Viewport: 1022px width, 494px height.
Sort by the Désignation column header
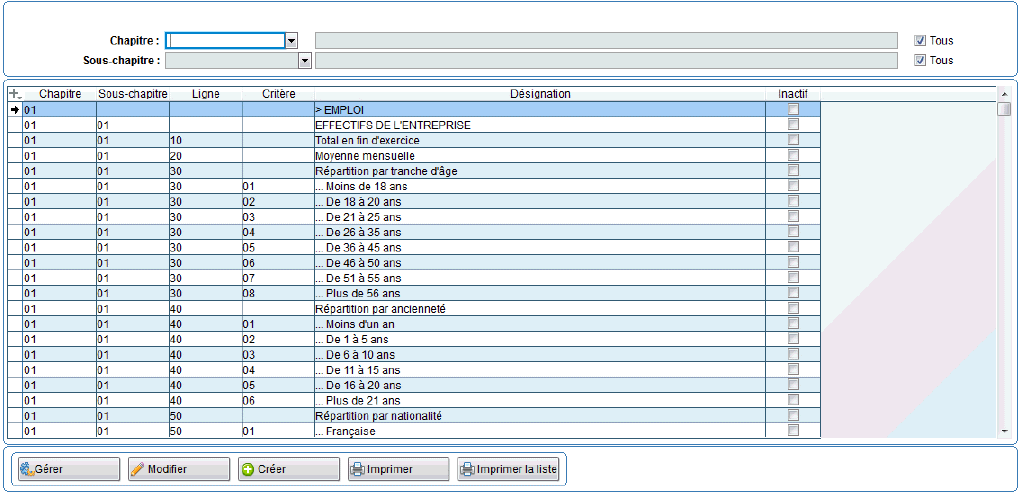coord(540,94)
